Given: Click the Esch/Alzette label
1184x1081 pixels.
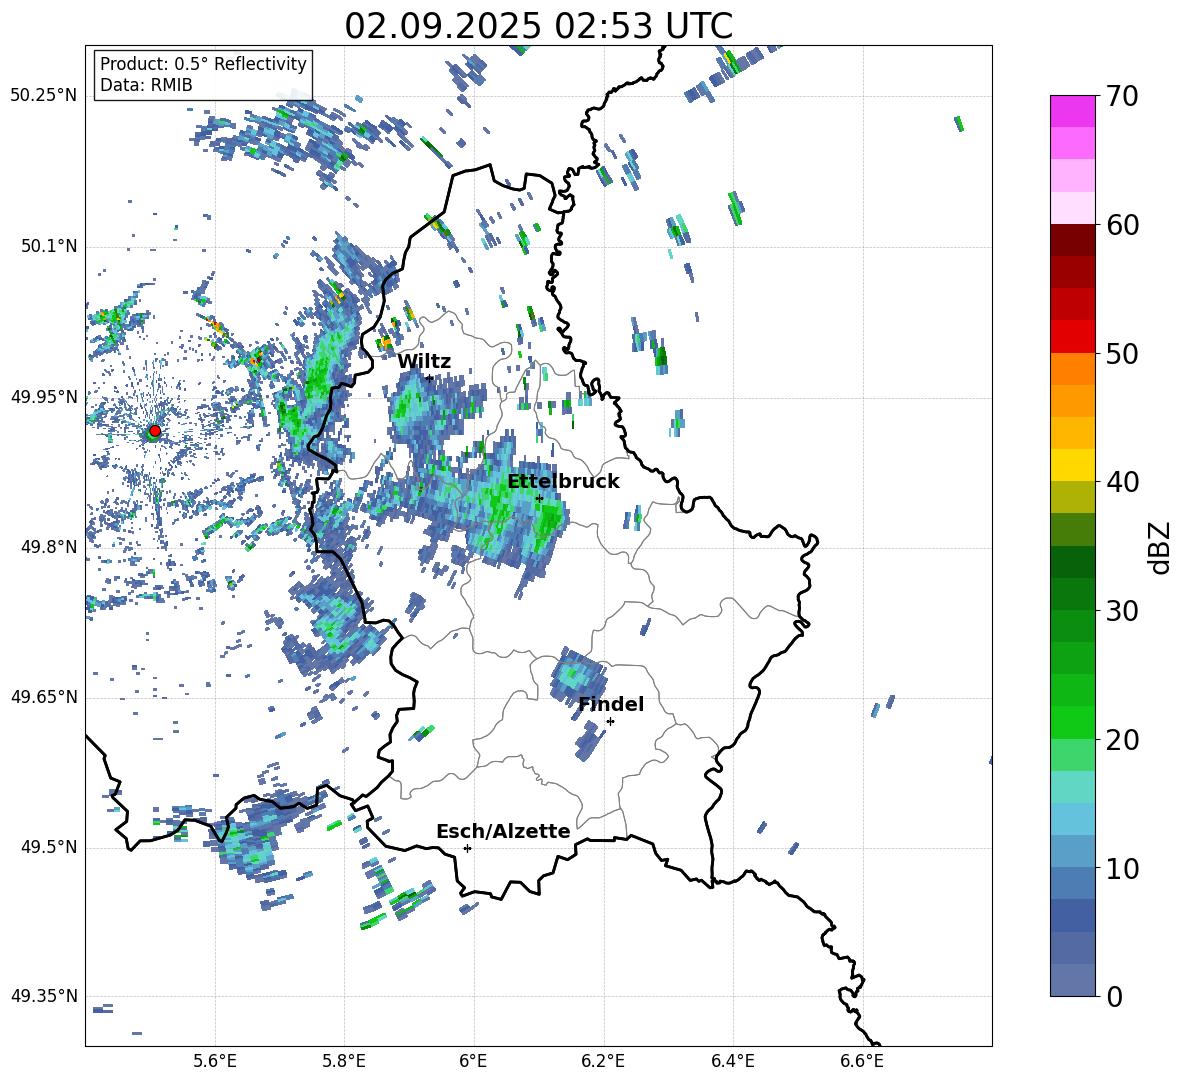Looking at the screenshot, I should pos(503,832).
